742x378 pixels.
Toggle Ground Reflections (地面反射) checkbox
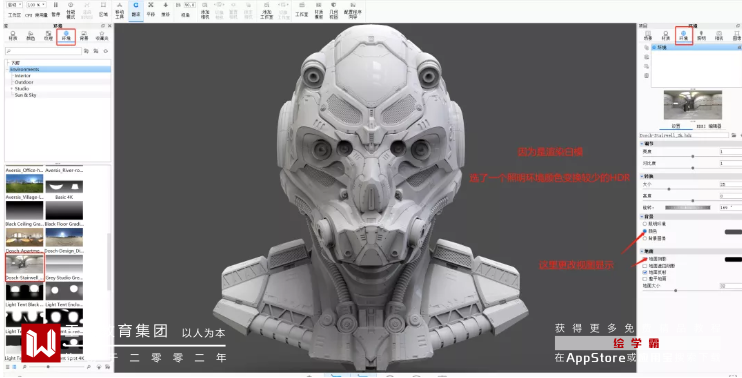coord(645,273)
